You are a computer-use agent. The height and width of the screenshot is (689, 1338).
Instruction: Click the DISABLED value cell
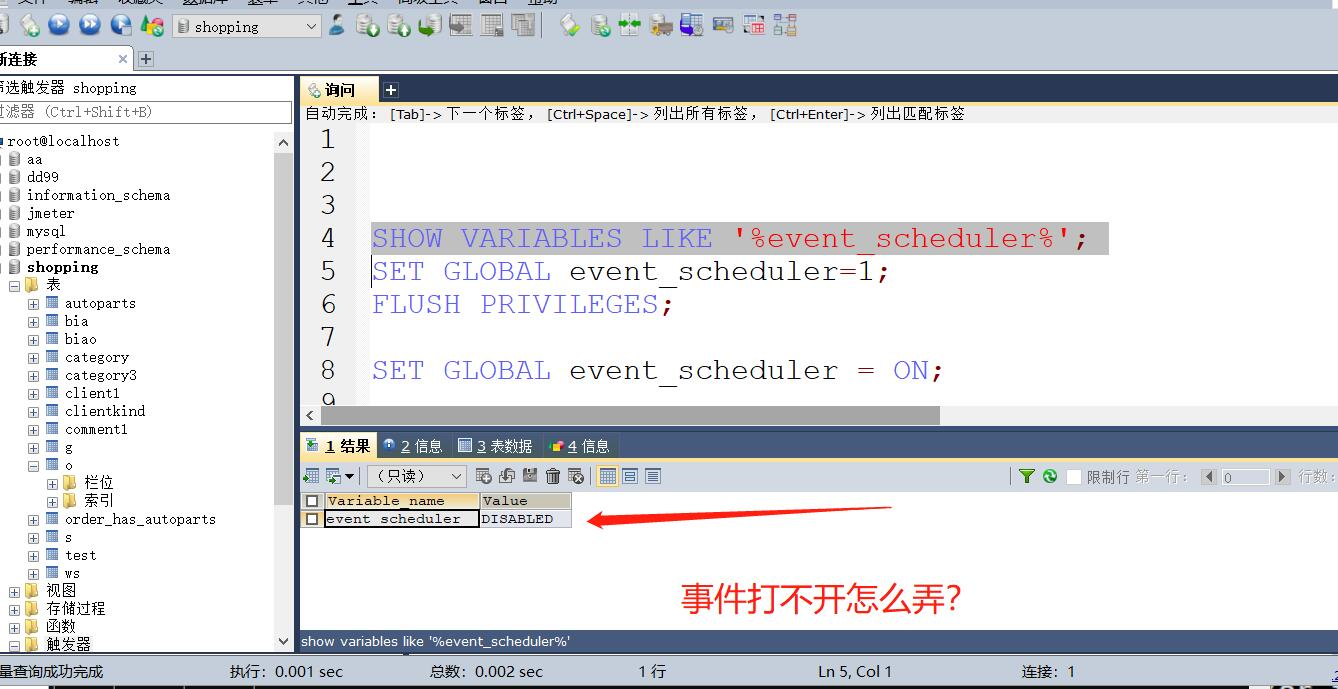[525, 519]
